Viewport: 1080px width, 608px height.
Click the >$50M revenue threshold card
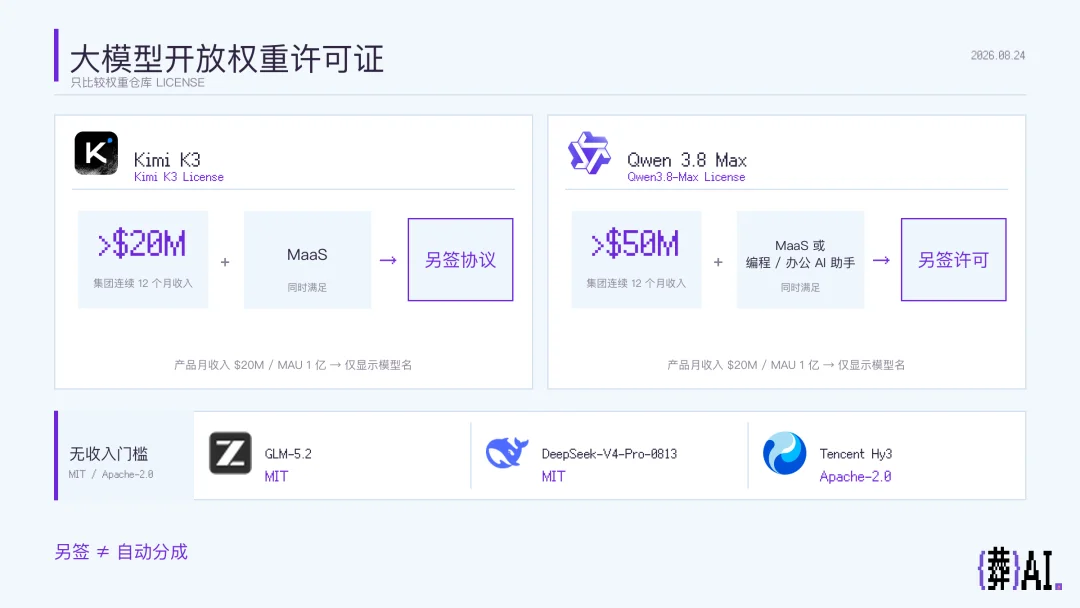[636, 260]
